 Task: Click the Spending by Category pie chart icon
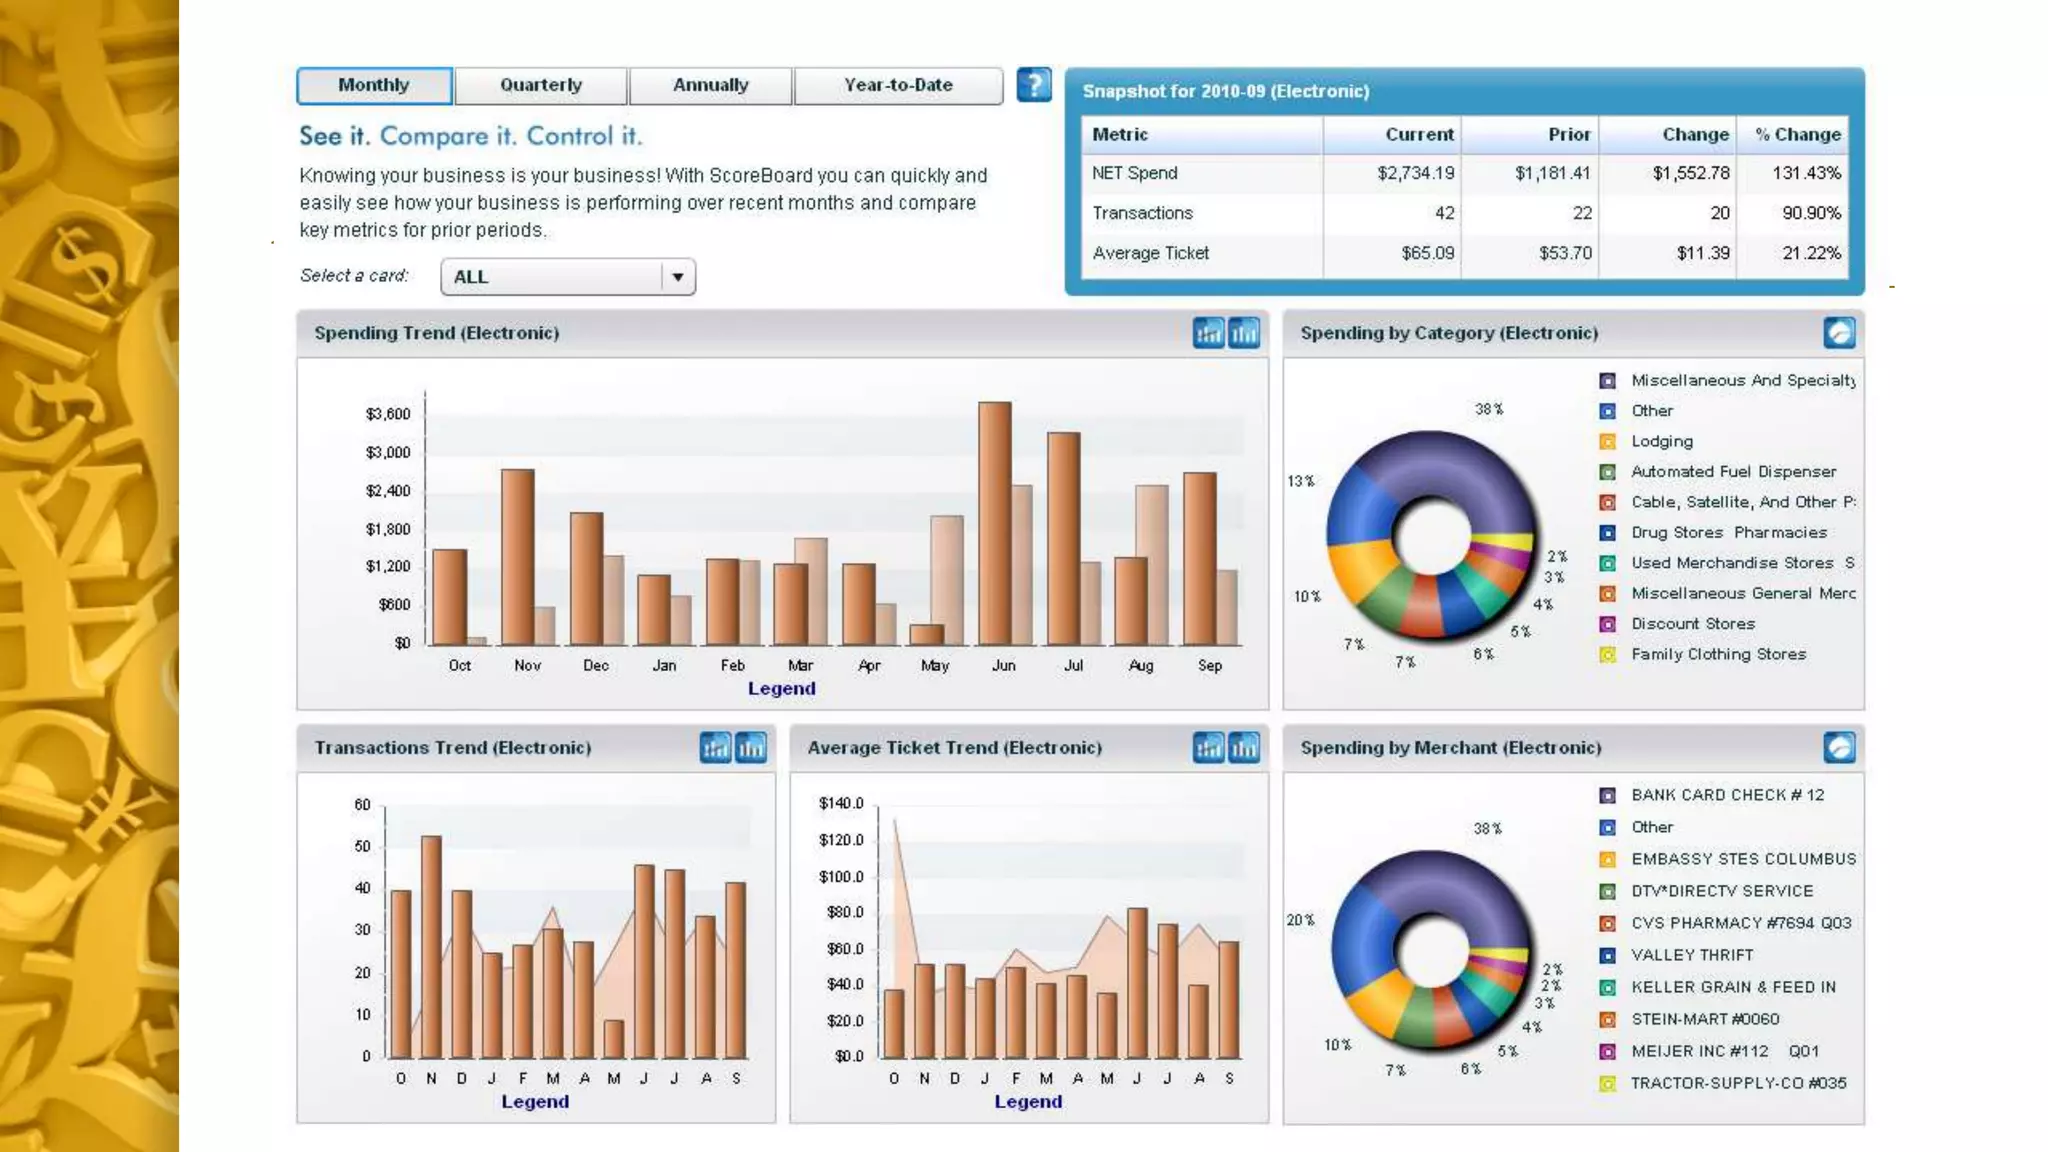[1839, 333]
